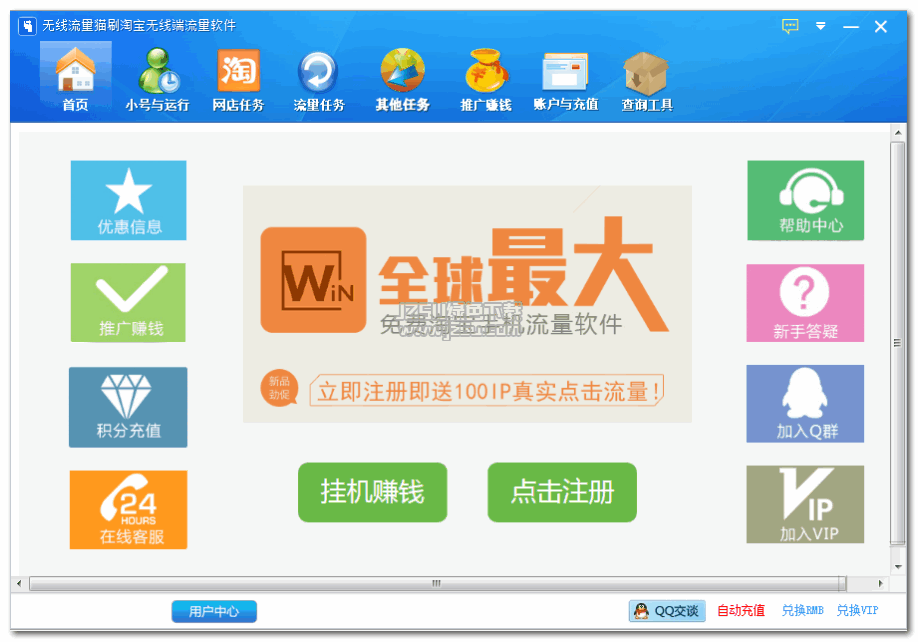Viewport: 918px width, 642px height.
Task: Click the 点击注册 green button
Action: click(562, 492)
